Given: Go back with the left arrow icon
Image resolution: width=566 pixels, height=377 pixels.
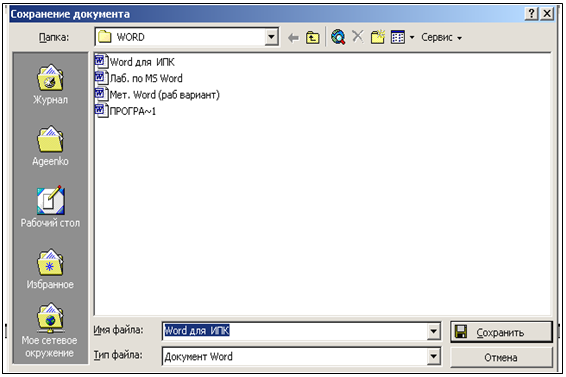Looking at the screenshot, I should coord(293,37).
